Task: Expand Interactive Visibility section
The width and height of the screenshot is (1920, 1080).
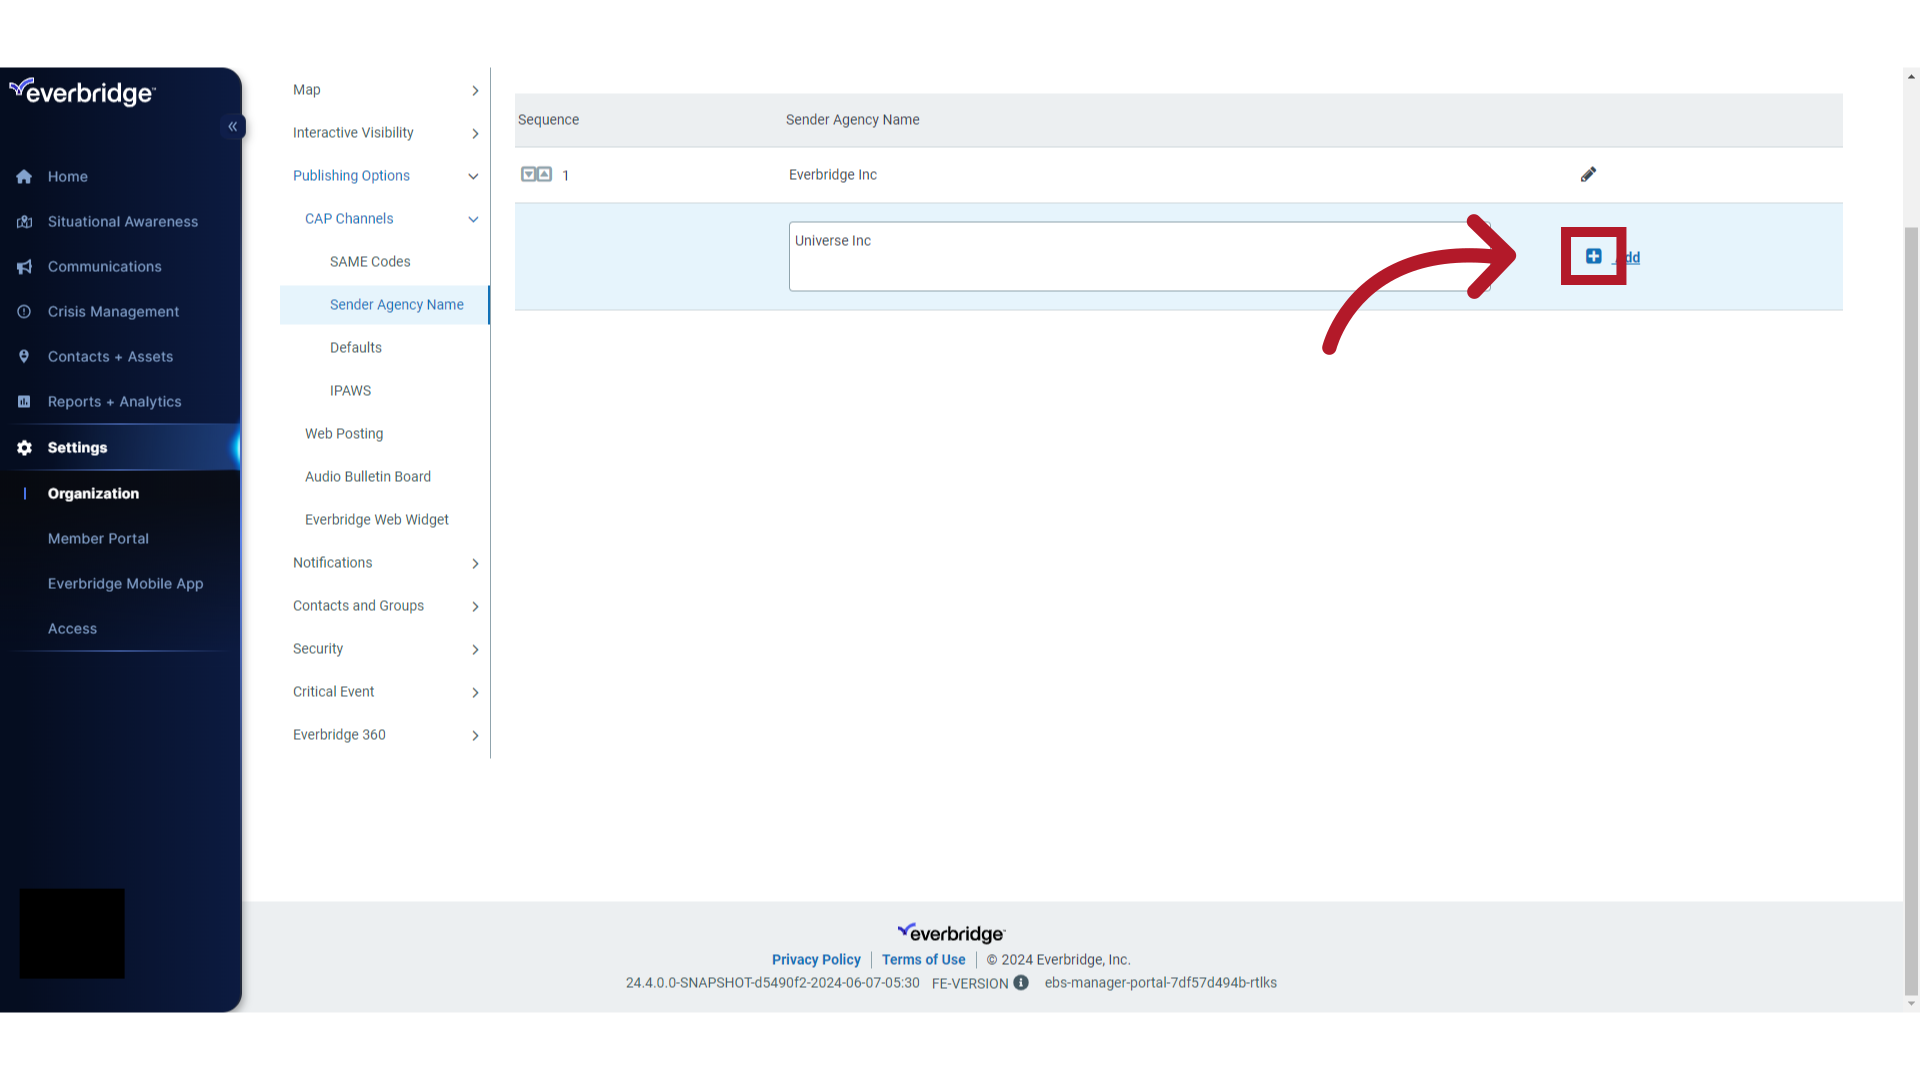Action: [475, 133]
